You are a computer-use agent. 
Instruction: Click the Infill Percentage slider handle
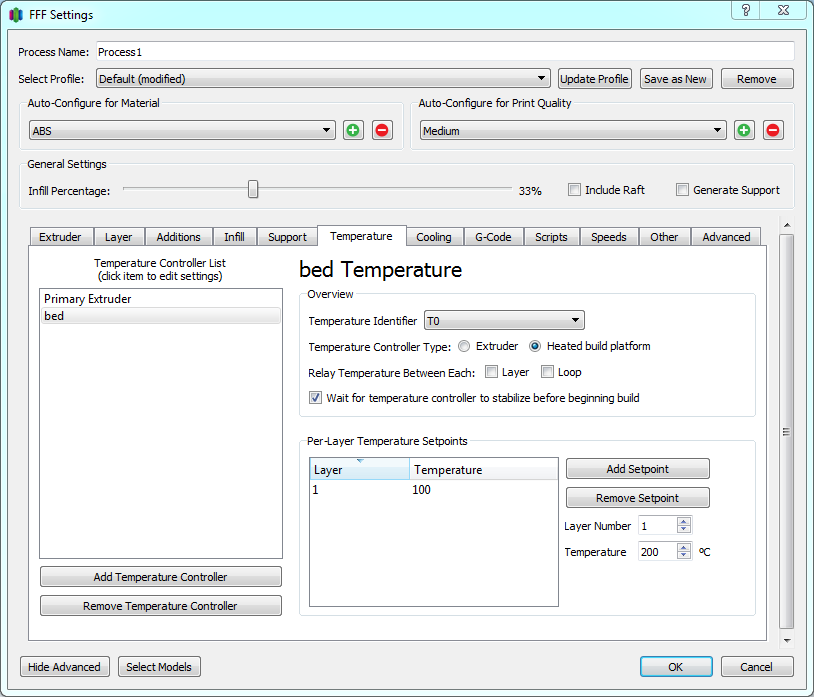[x=253, y=189]
